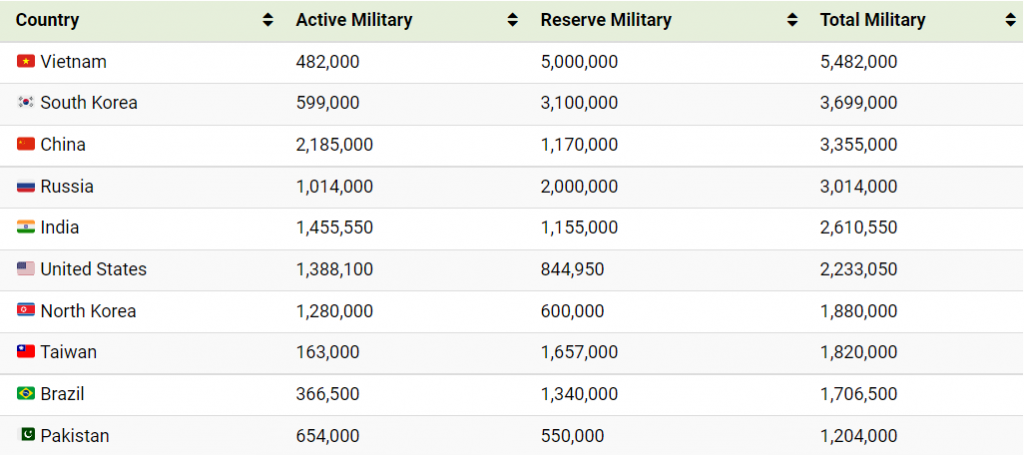Toggle sort arrows on Reserve Military column
Image resolution: width=1024 pixels, height=455 pixels.
pyautogui.click(x=792, y=20)
